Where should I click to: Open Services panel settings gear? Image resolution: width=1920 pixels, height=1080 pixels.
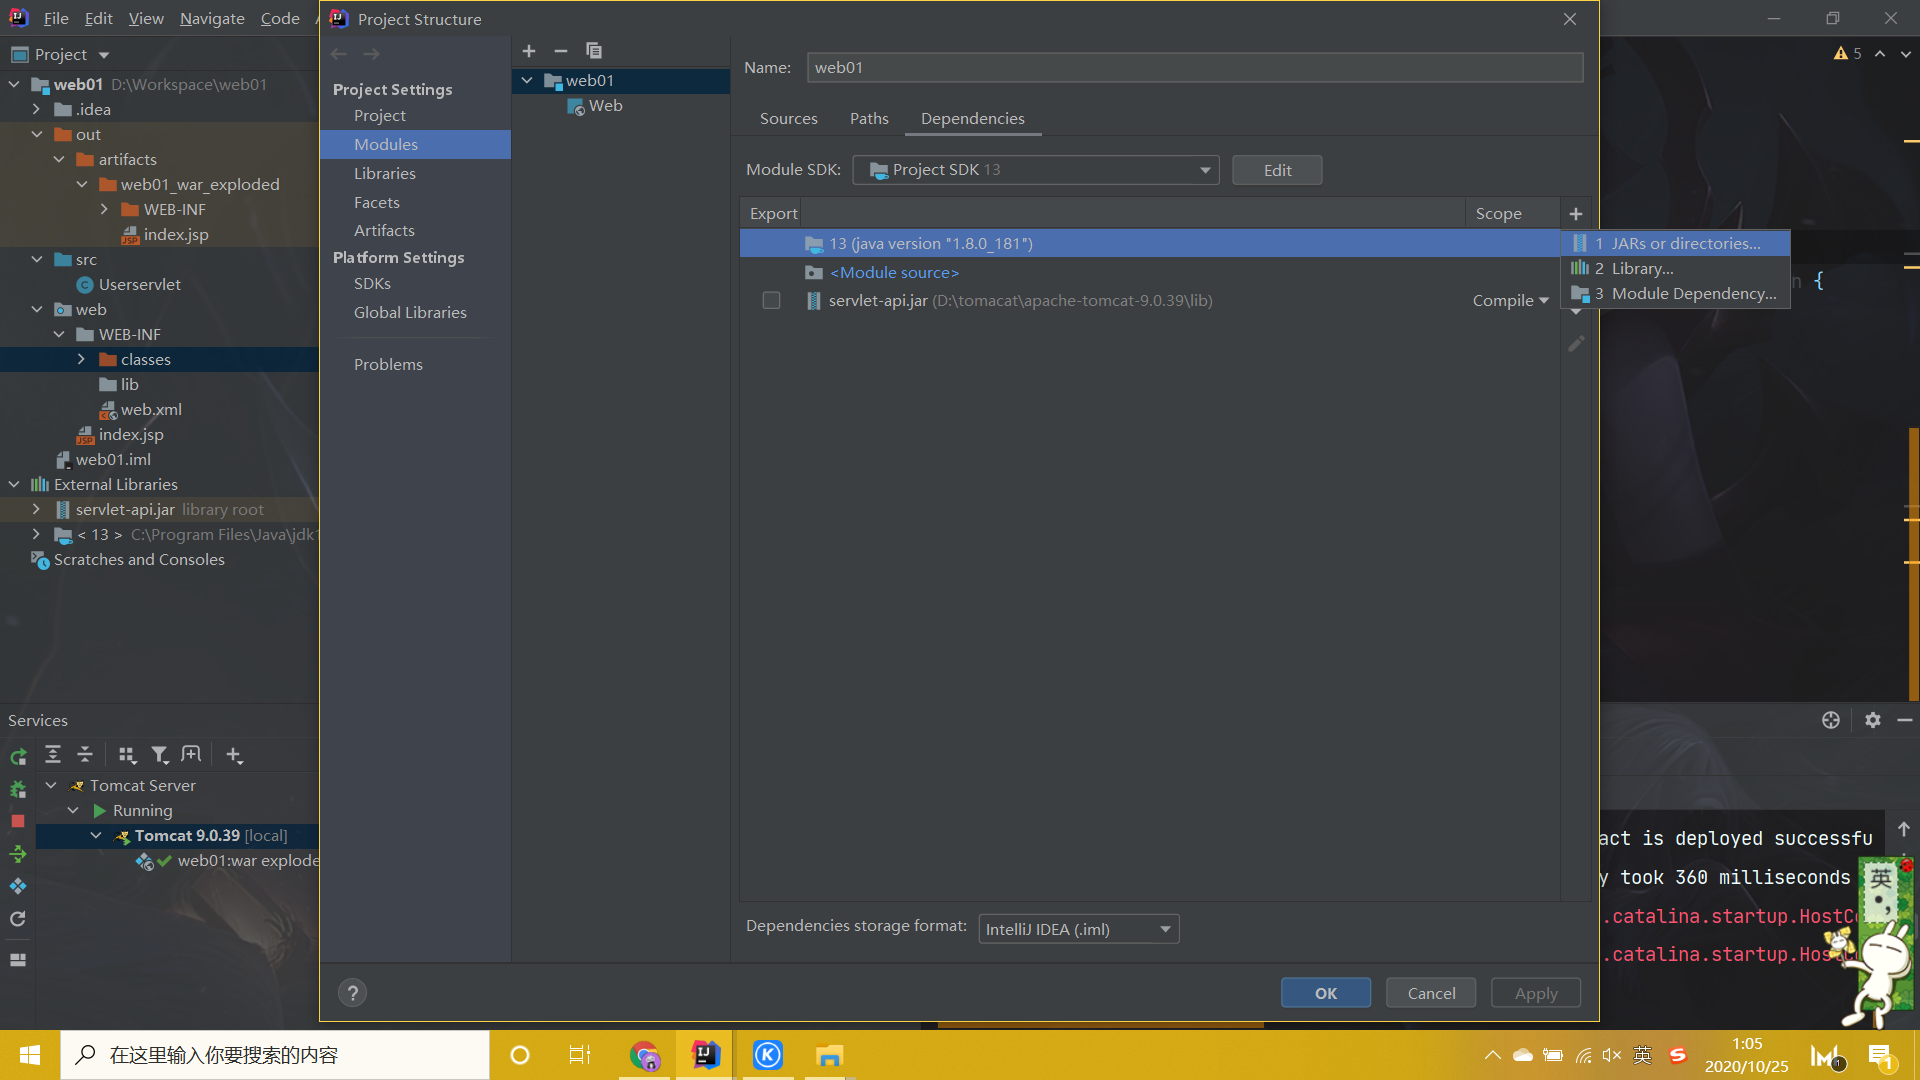coord(1873,720)
